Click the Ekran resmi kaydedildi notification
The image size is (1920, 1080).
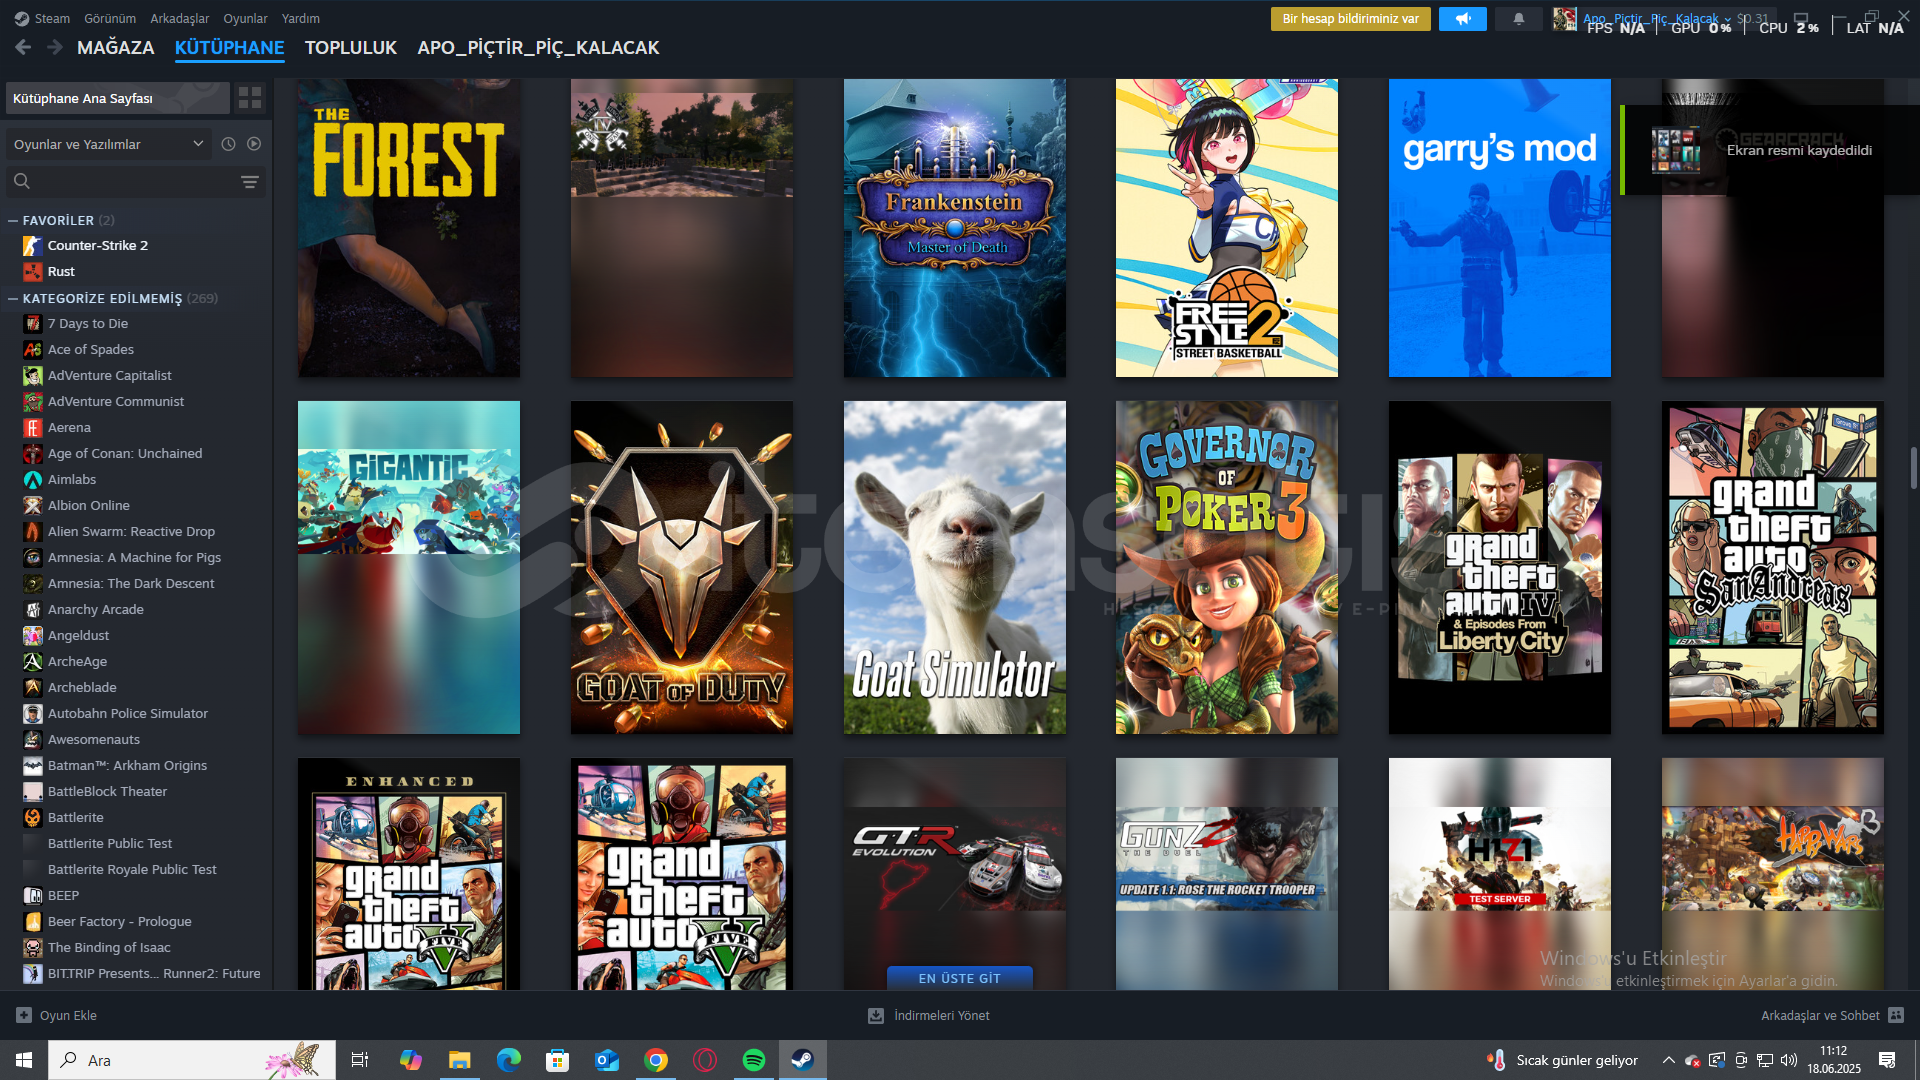click(1770, 150)
